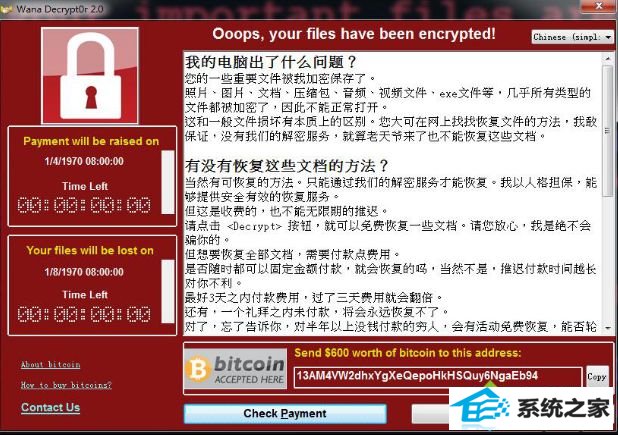Viewport: 618px width, 435px height.
Task: Click the scroll down arrow of message
Action: coord(607,328)
